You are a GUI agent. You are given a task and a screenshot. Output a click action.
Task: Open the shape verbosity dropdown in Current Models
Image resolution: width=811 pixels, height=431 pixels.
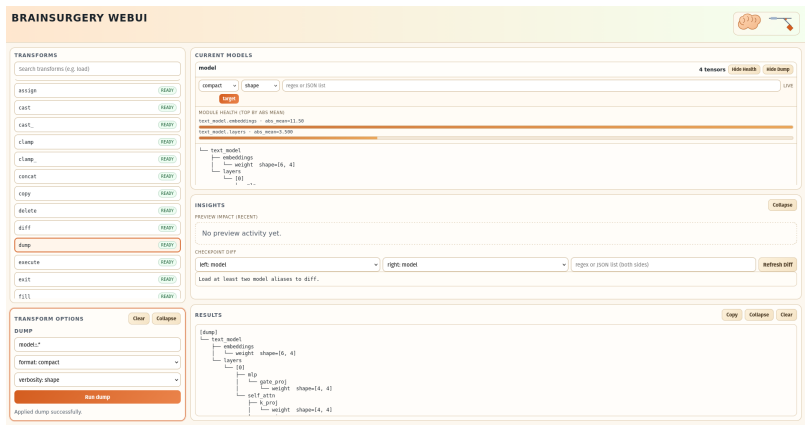260,86
